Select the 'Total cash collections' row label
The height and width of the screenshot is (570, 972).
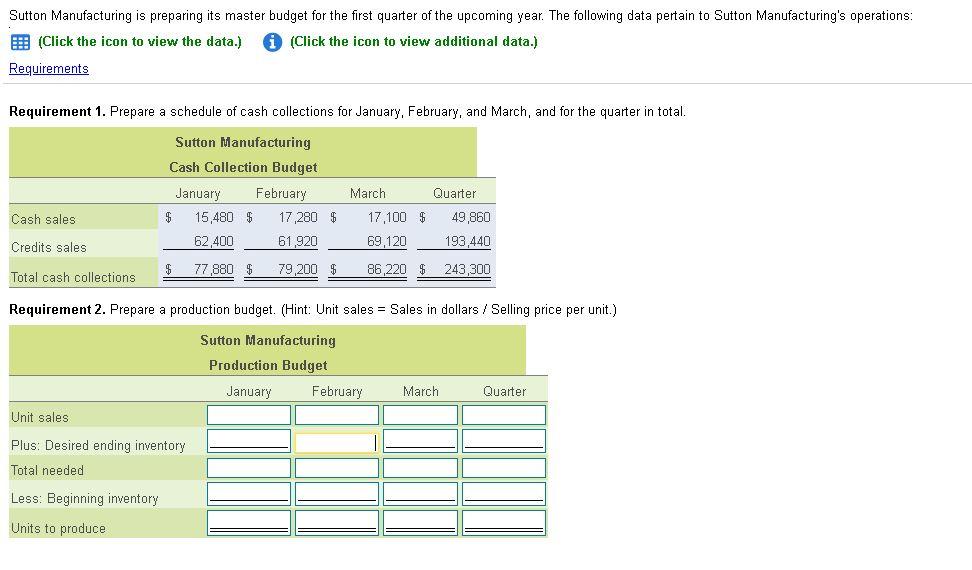73,278
